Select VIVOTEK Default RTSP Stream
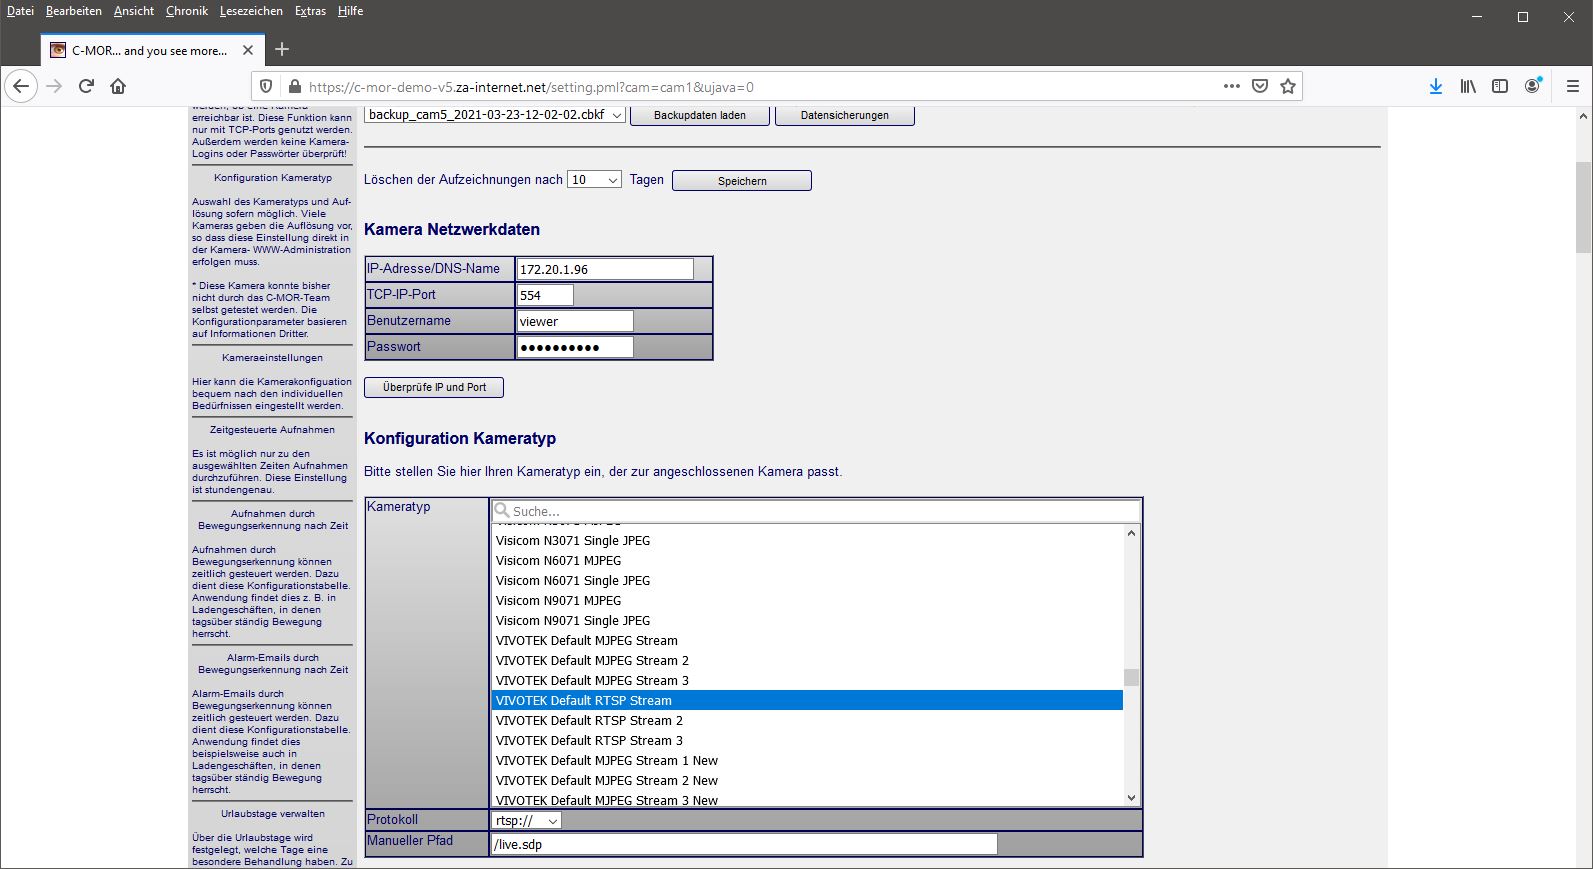This screenshot has height=869, width=1593. pos(807,700)
